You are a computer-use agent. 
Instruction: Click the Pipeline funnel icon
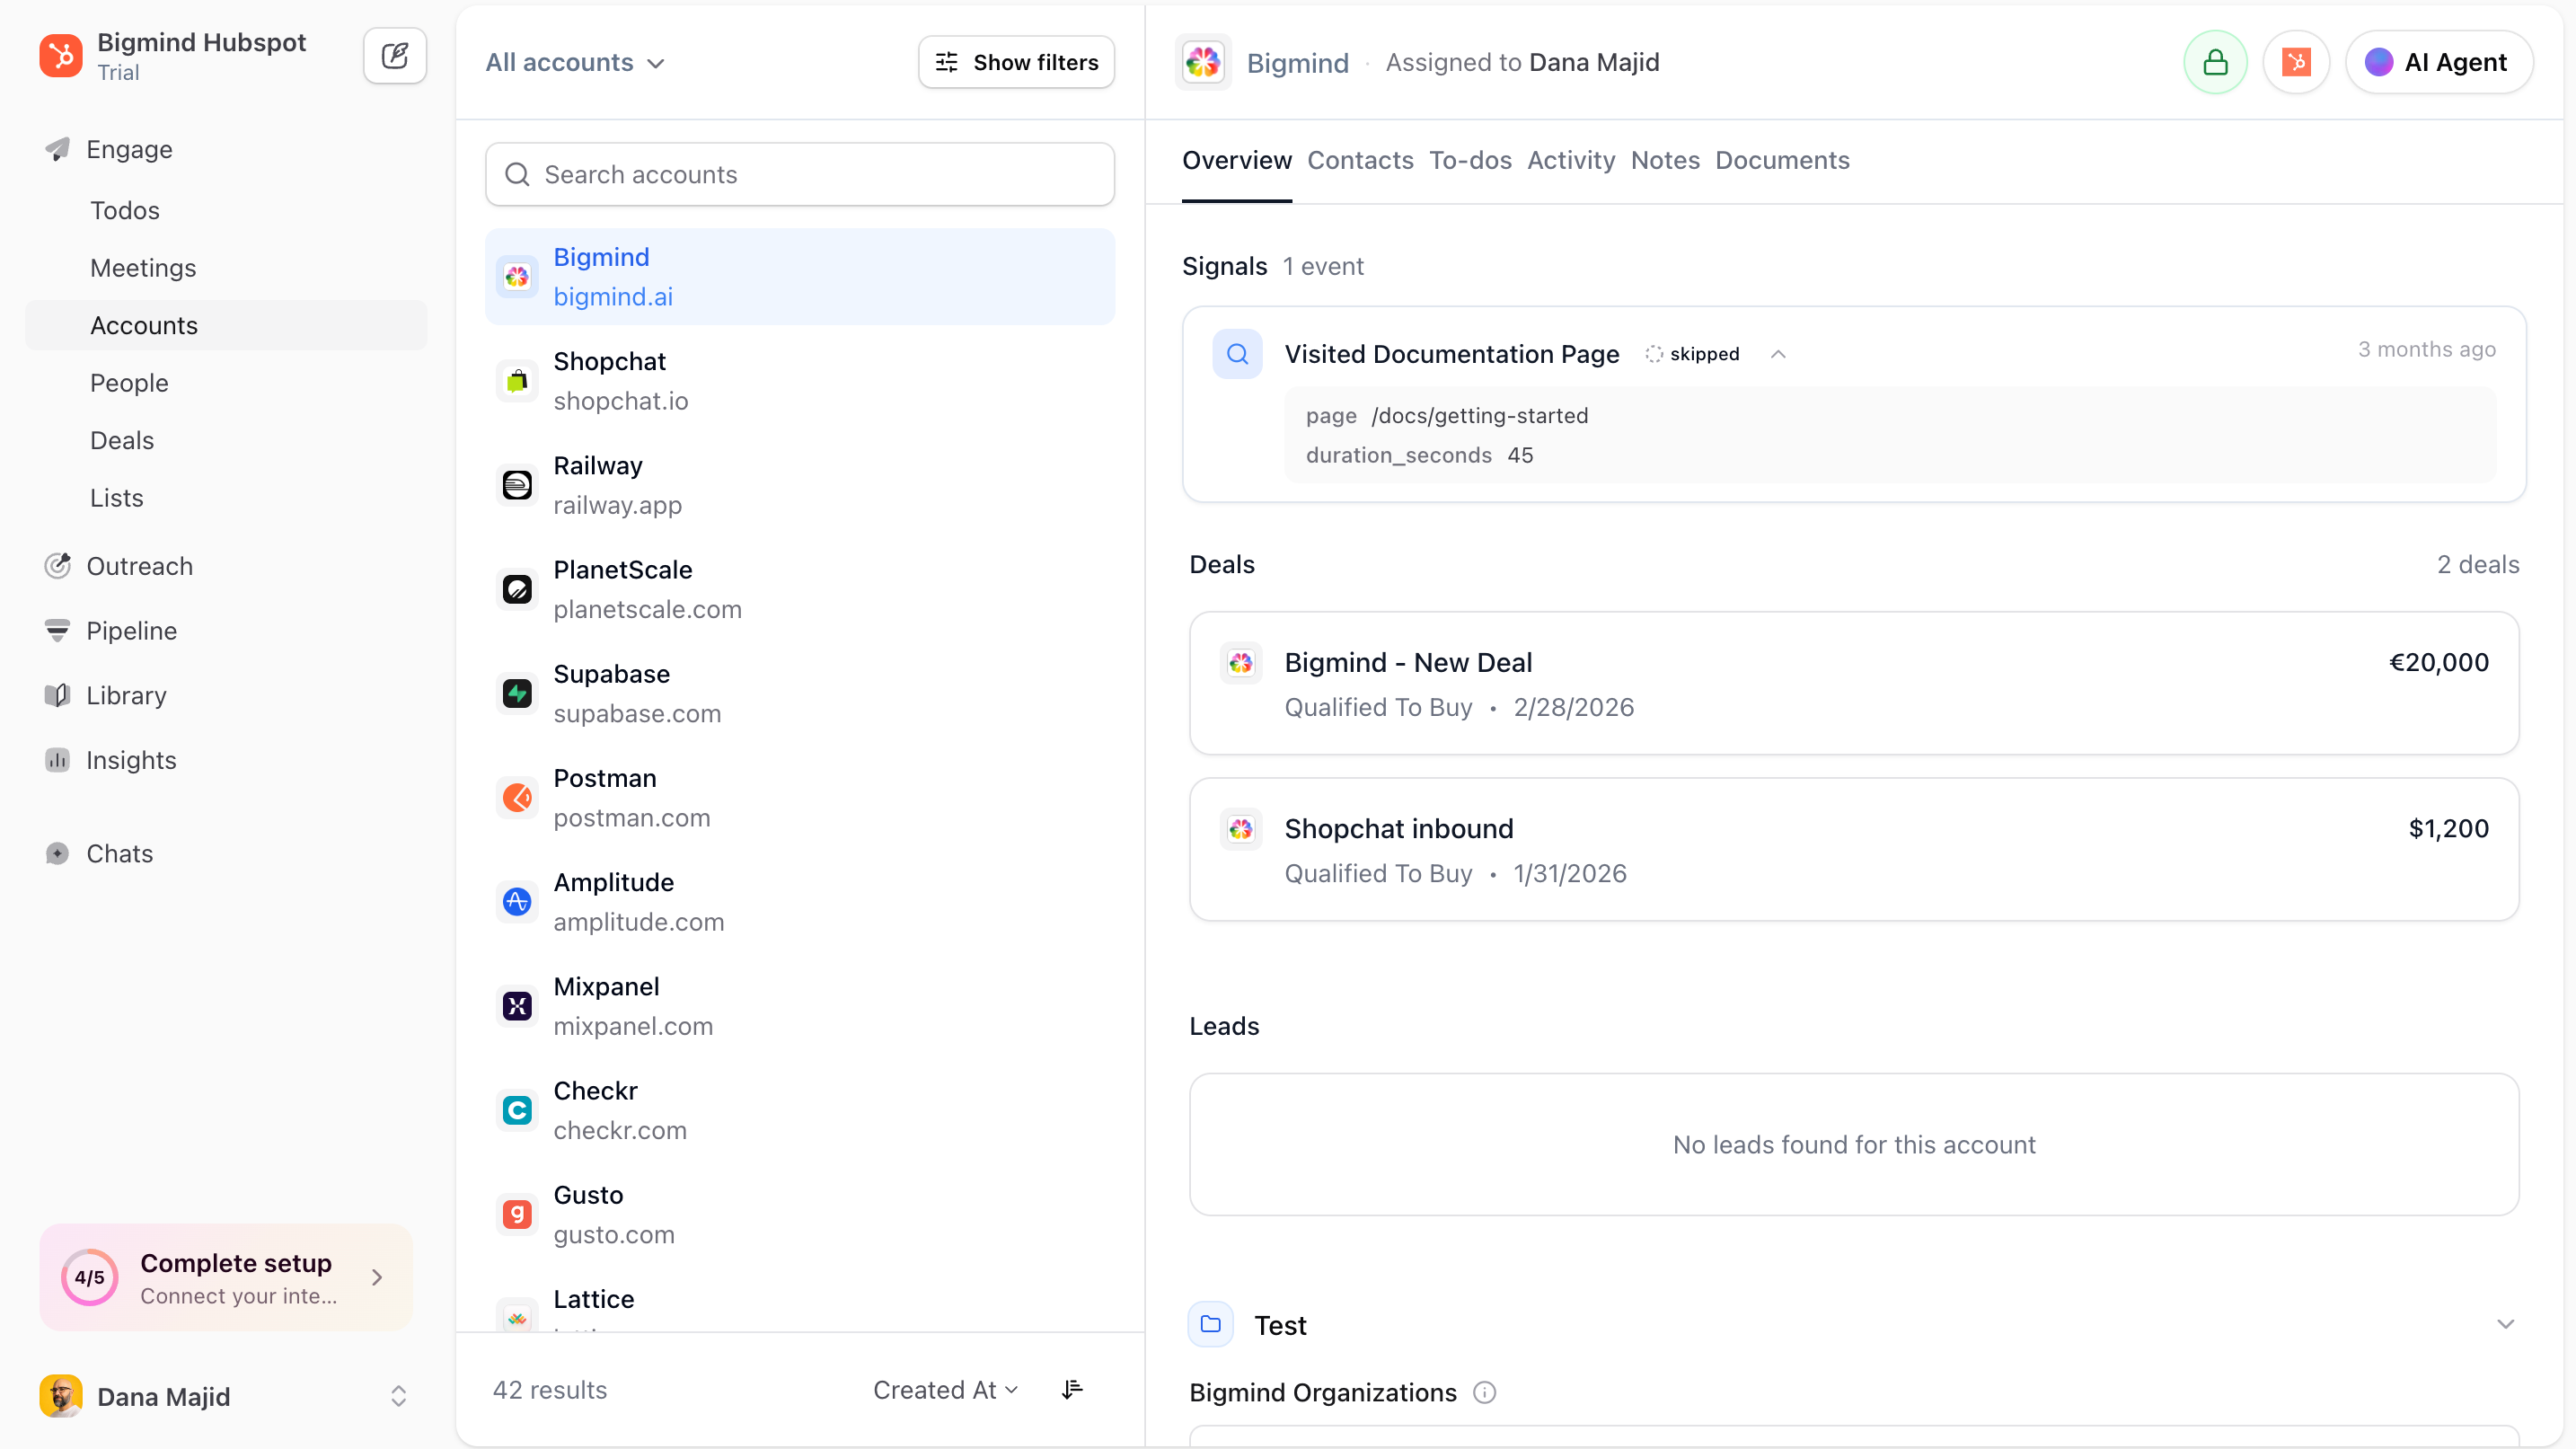(x=58, y=631)
